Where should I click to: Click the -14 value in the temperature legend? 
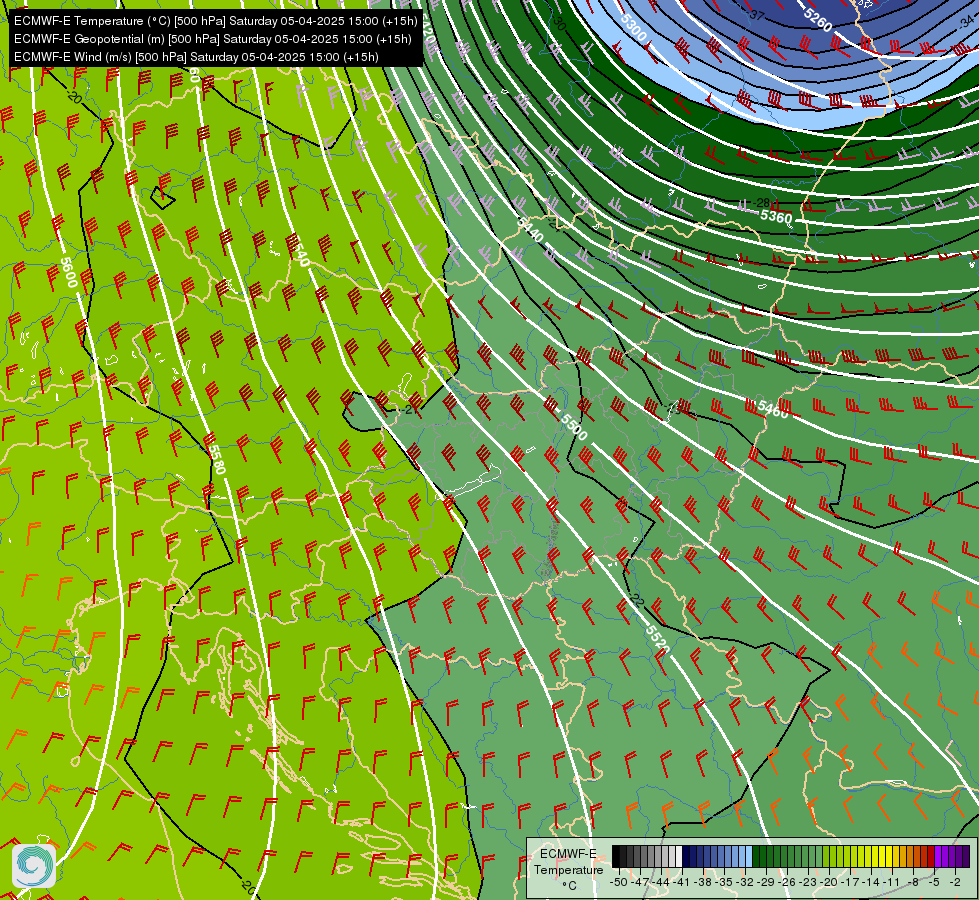click(872, 882)
